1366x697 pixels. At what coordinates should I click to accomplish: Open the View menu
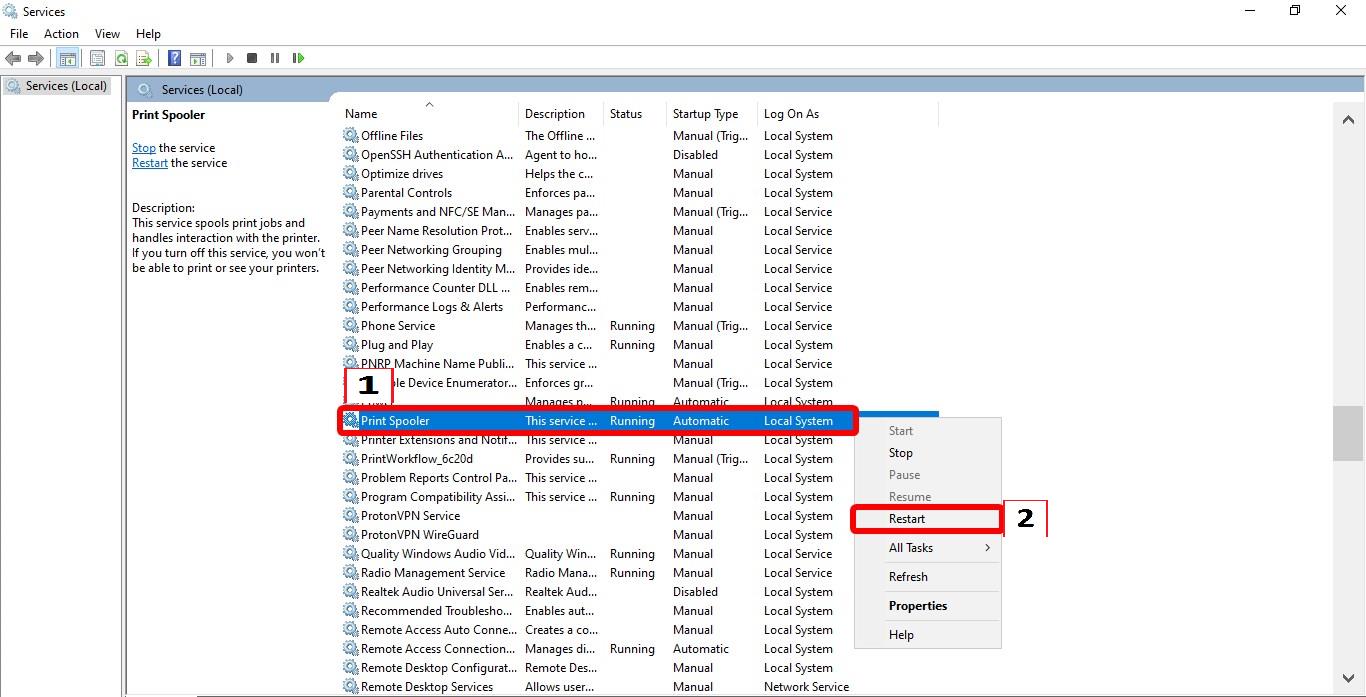107,34
